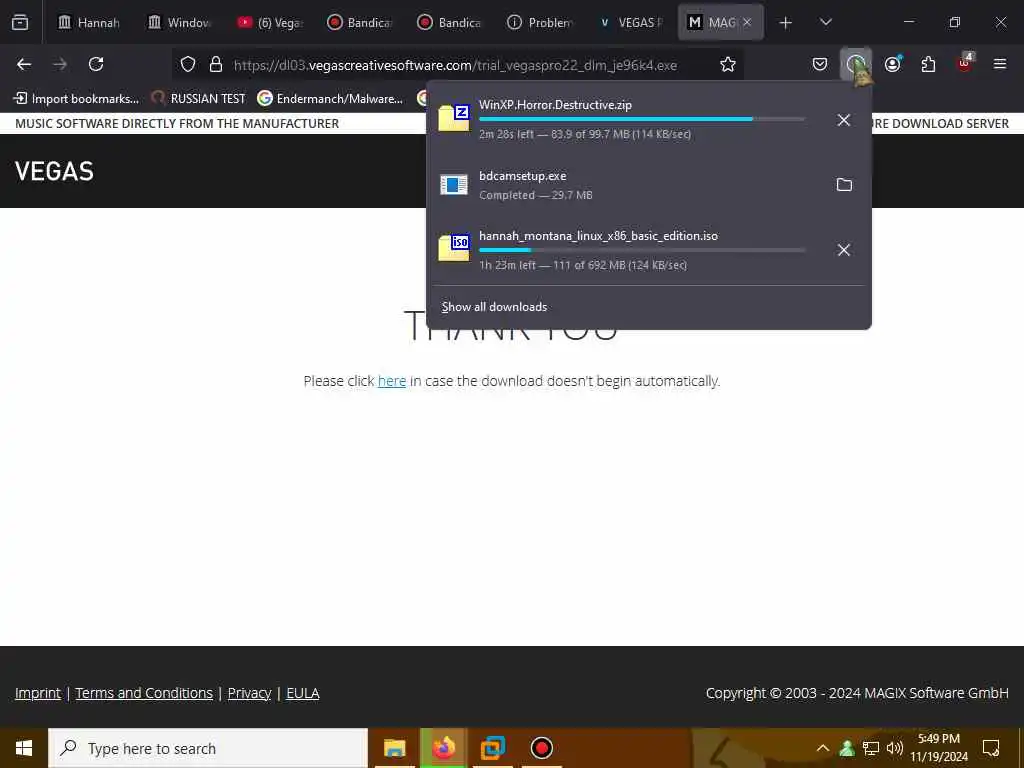Screen dimensions: 1024x768
Task: Toggle the downloads panel toolbar button
Action: coord(856,64)
